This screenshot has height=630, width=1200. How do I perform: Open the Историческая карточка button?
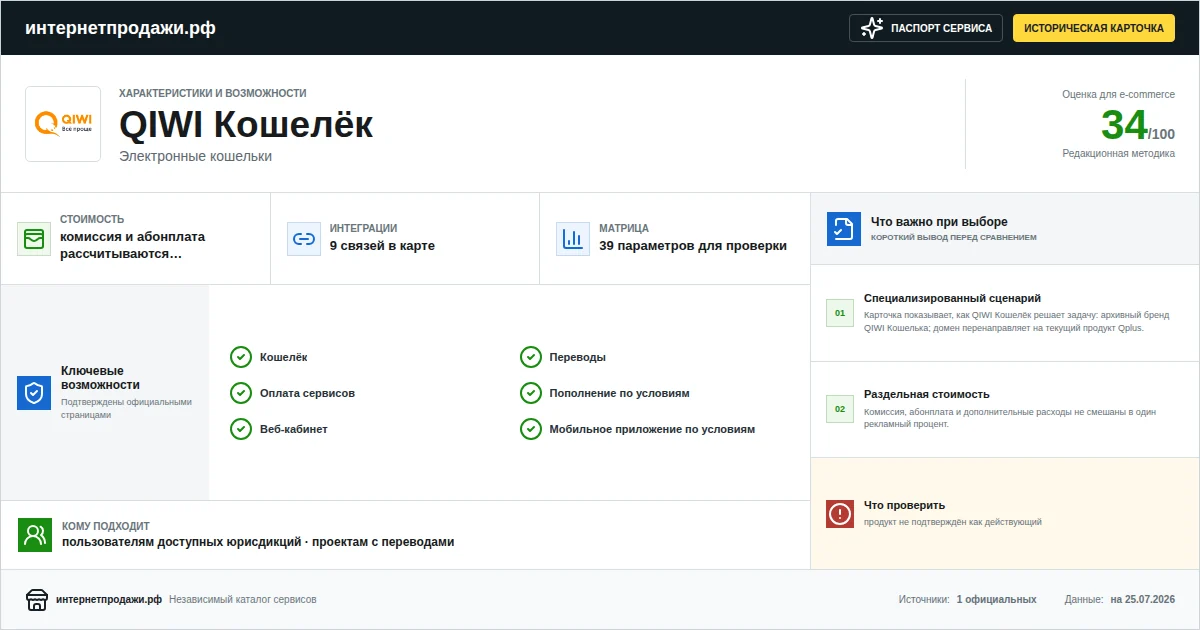click(1094, 28)
